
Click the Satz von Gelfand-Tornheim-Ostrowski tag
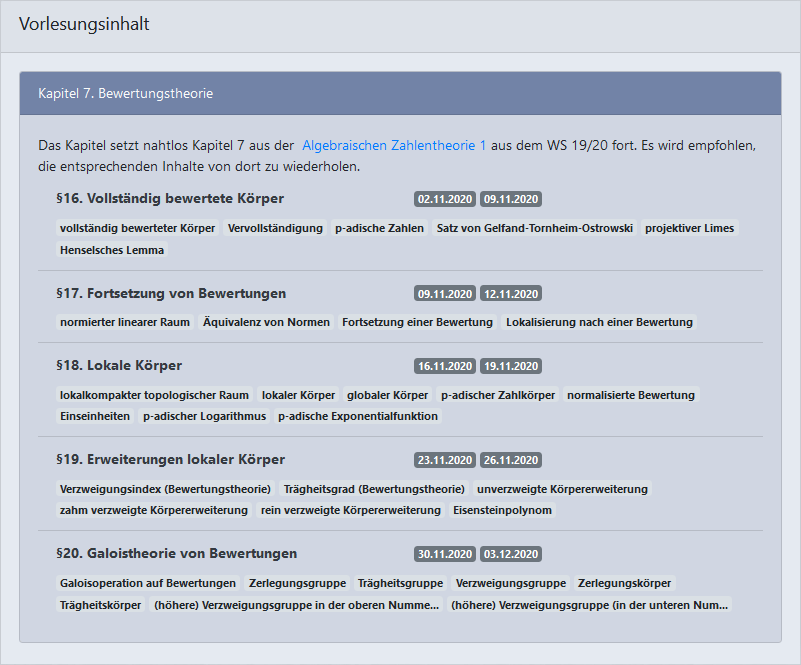535,228
